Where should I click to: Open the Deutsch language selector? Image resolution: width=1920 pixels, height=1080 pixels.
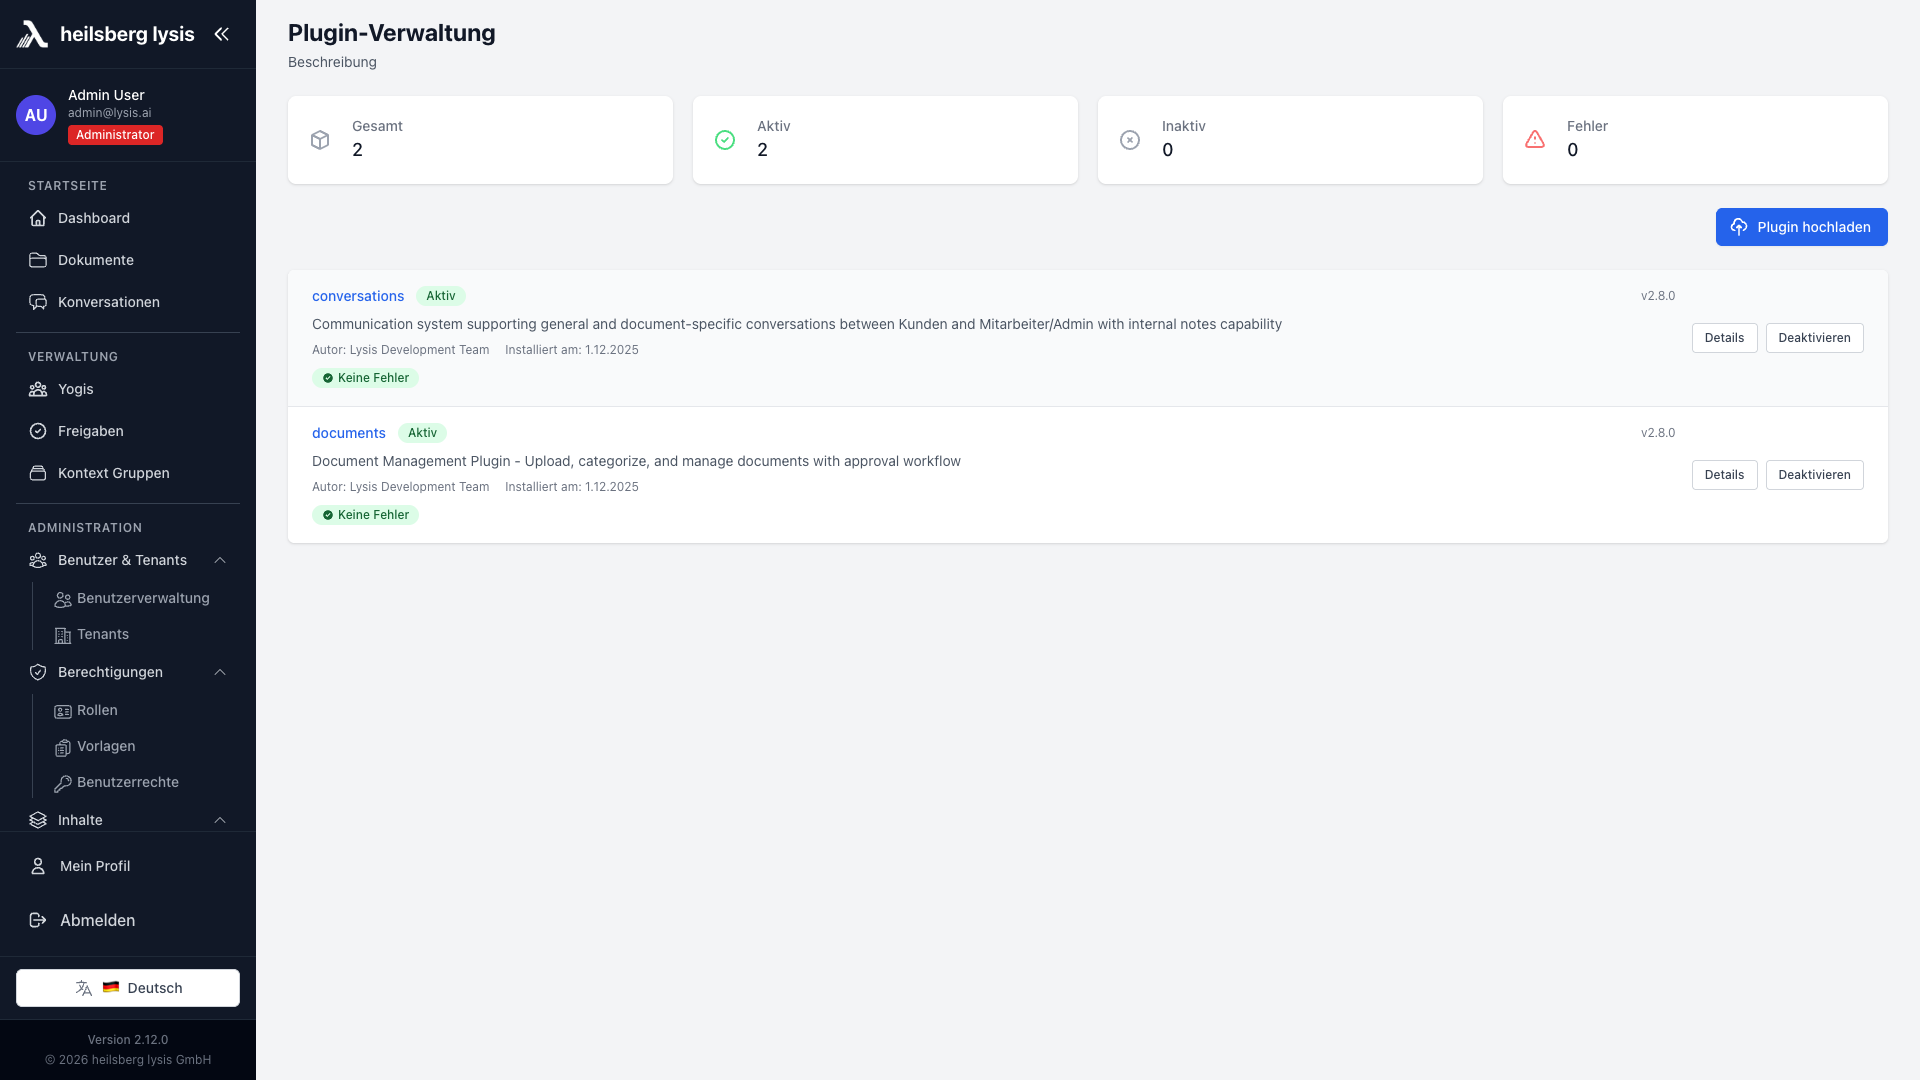pos(128,988)
